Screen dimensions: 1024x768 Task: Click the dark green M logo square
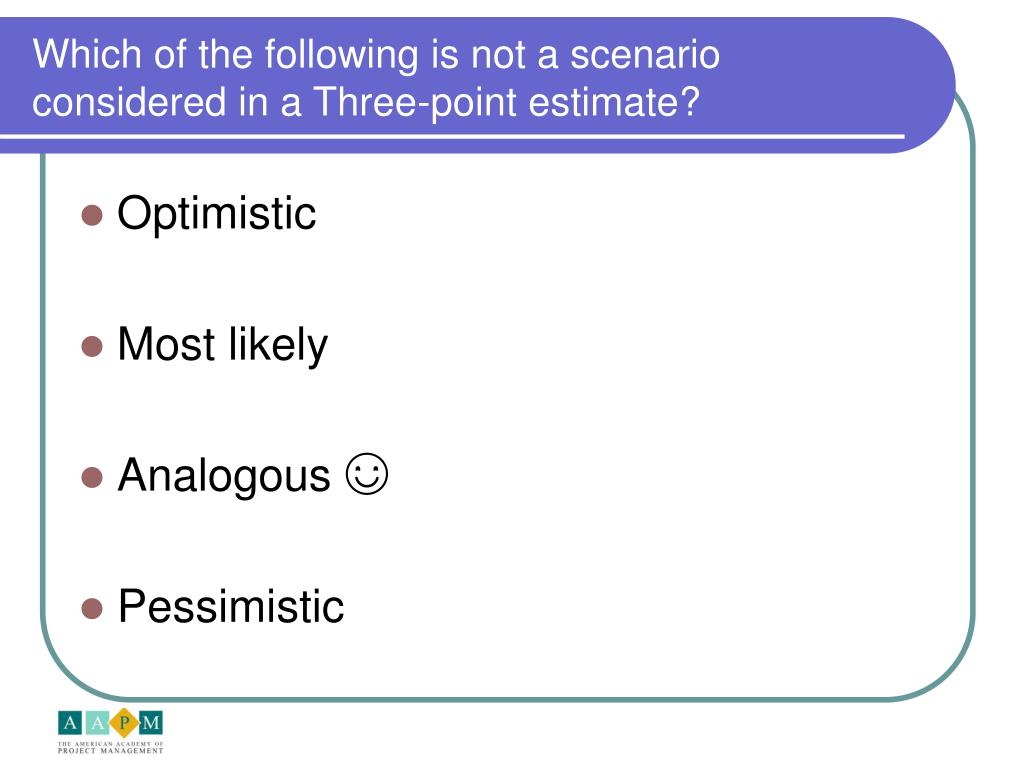[151, 722]
